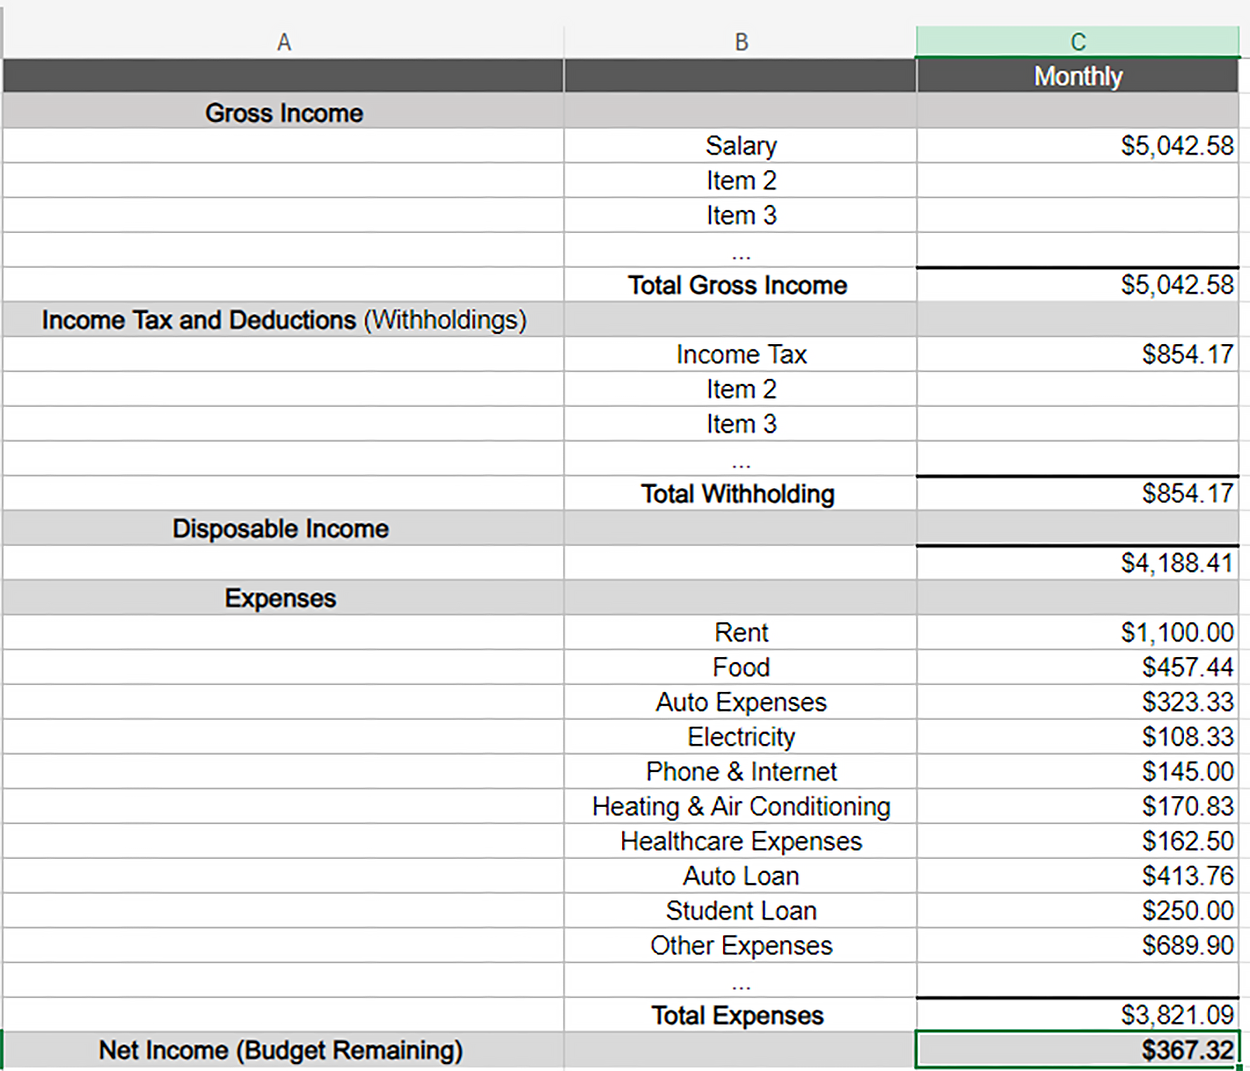Click the Income Tax amount $854.17
This screenshot has height=1071, width=1250.
click(1077, 354)
